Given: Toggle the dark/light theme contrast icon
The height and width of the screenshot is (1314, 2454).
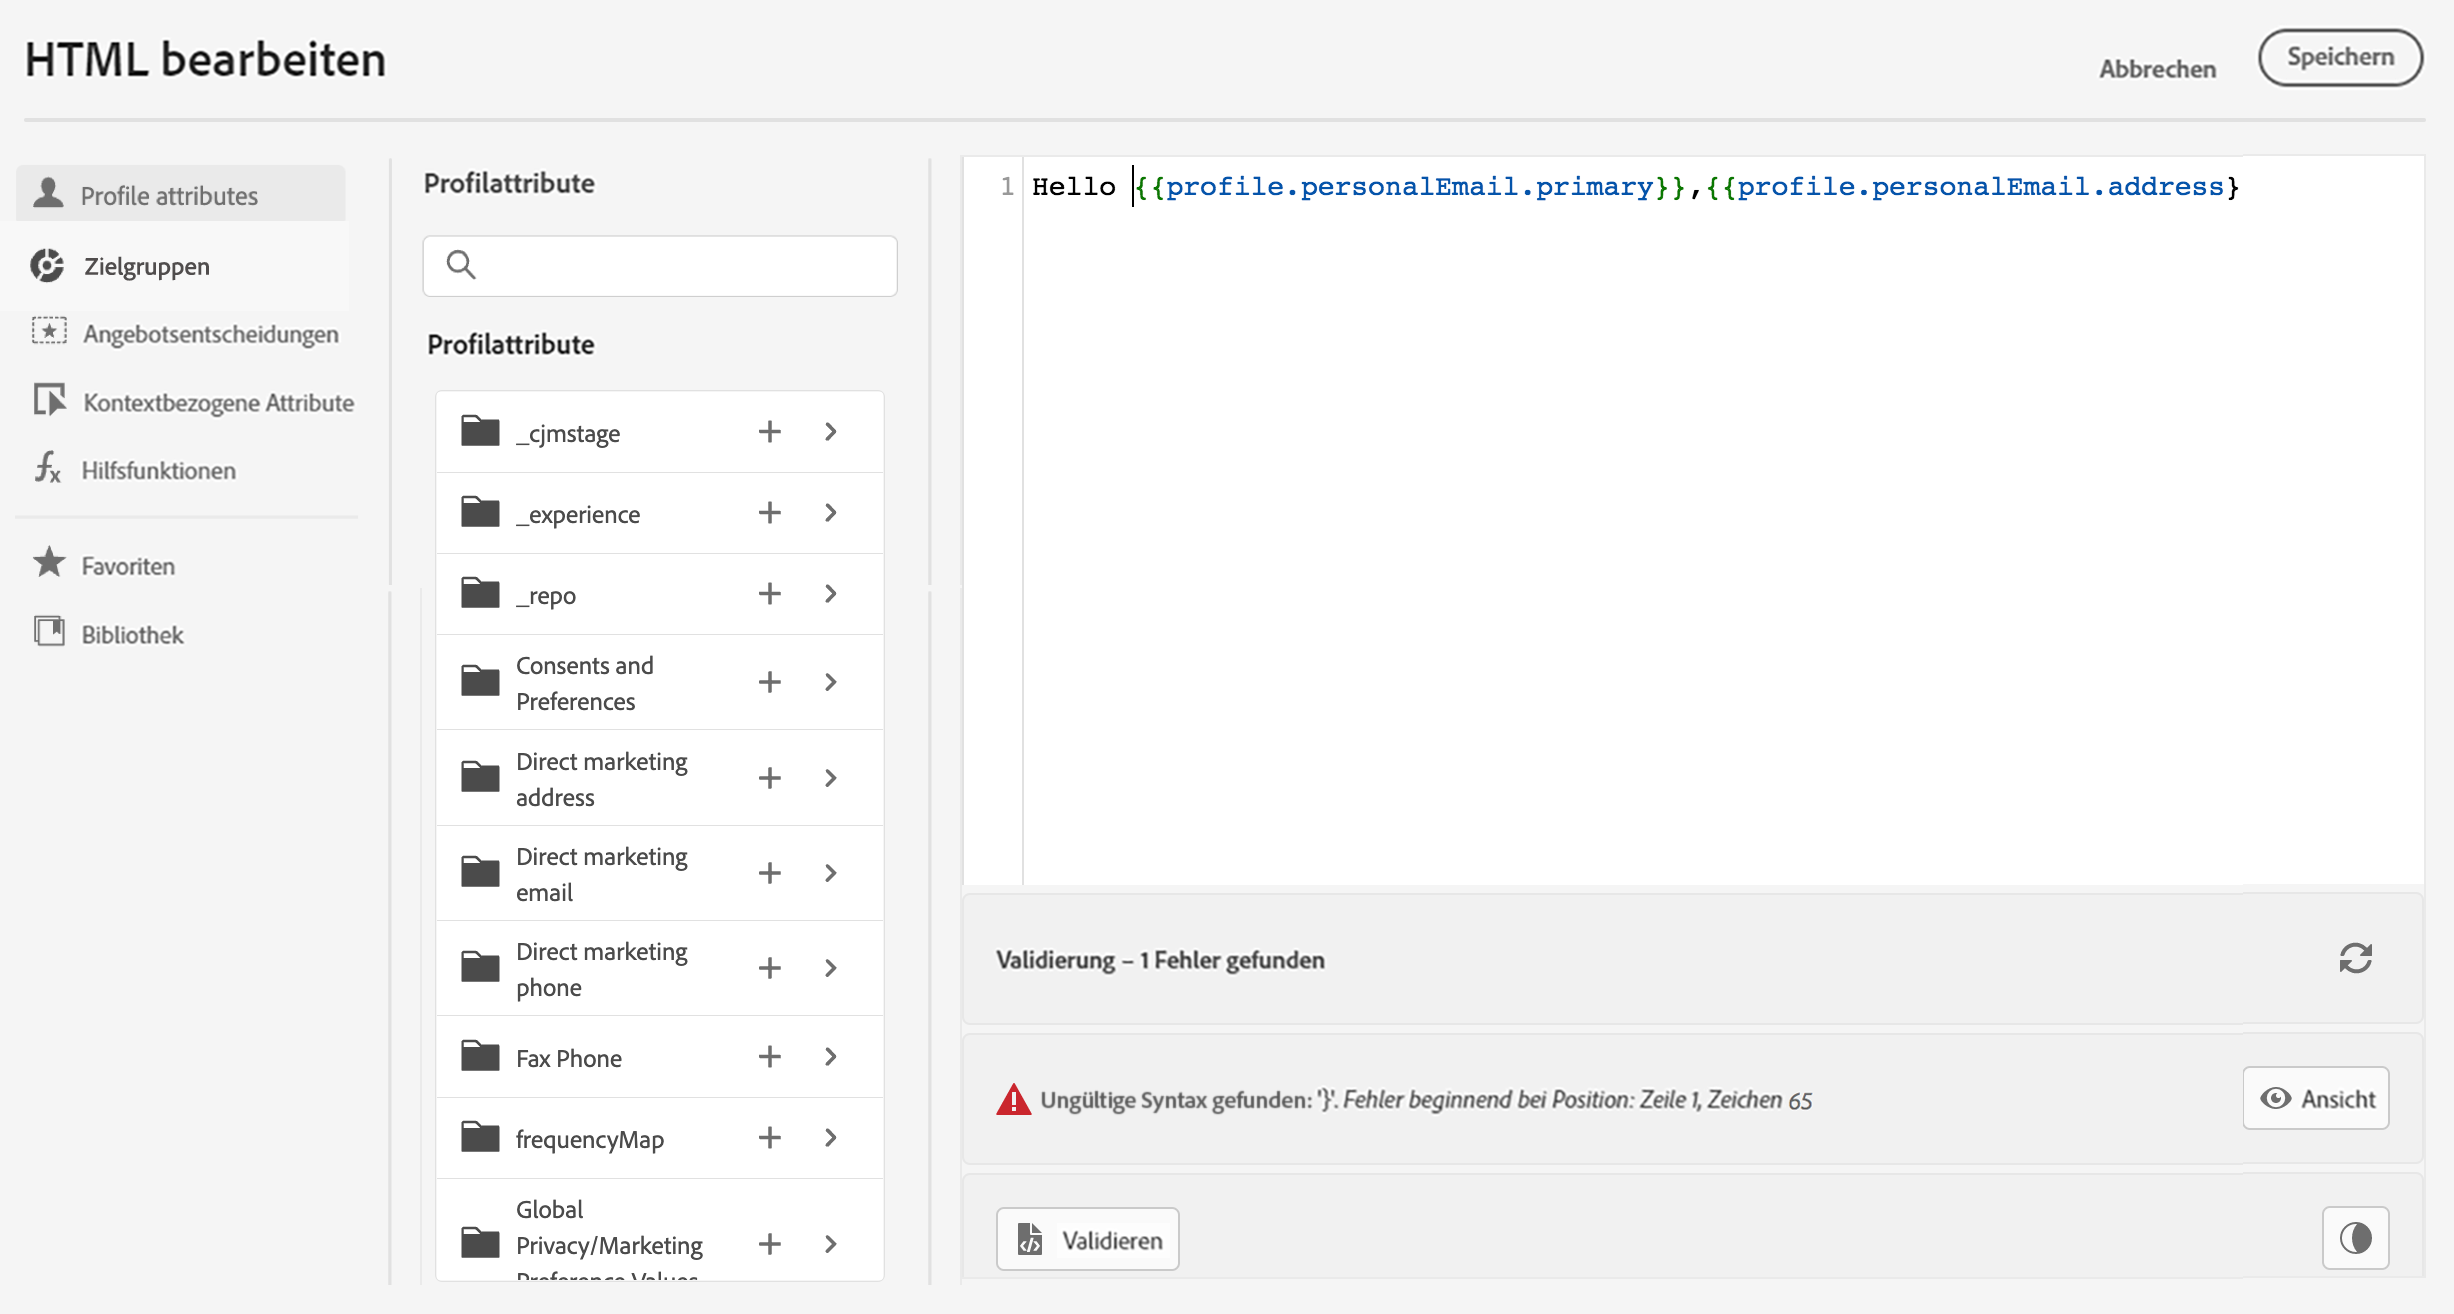Looking at the screenshot, I should pyautogui.click(x=2355, y=1238).
